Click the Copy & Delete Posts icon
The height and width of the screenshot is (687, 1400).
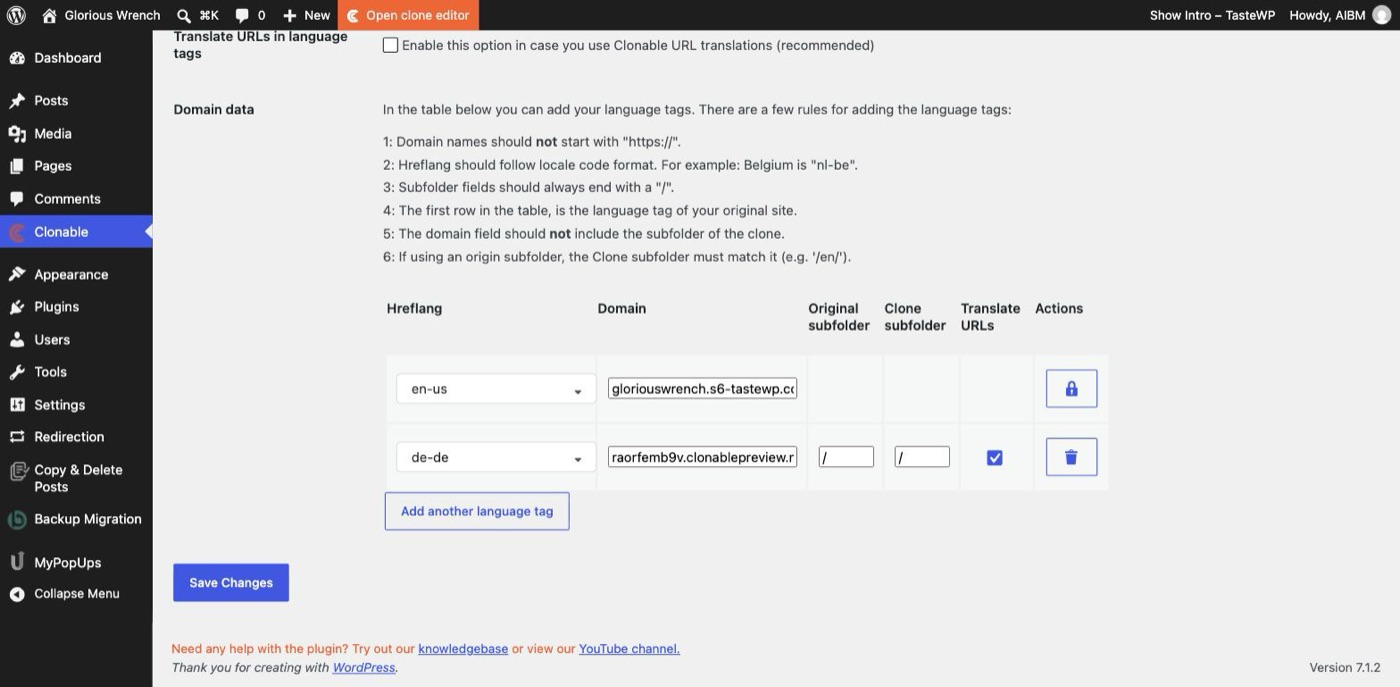pyautogui.click(x=17, y=470)
